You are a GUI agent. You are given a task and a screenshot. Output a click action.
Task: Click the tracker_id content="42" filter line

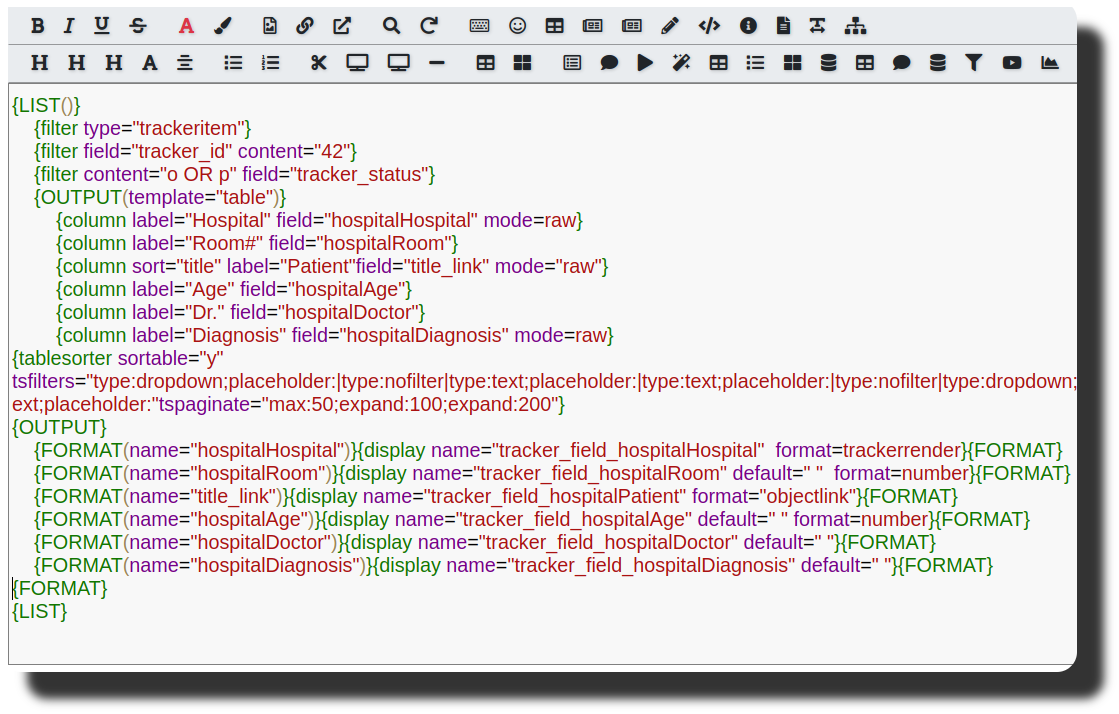coord(195,151)
